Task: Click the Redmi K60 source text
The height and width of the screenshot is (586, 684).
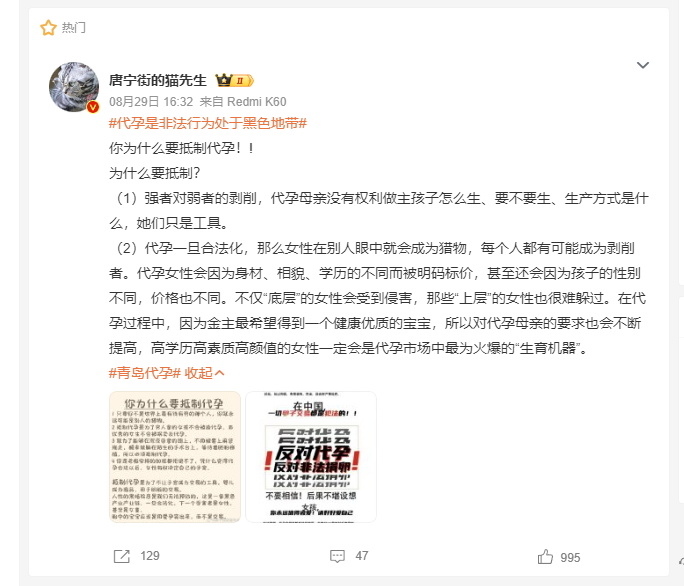Action: (256, 102)
